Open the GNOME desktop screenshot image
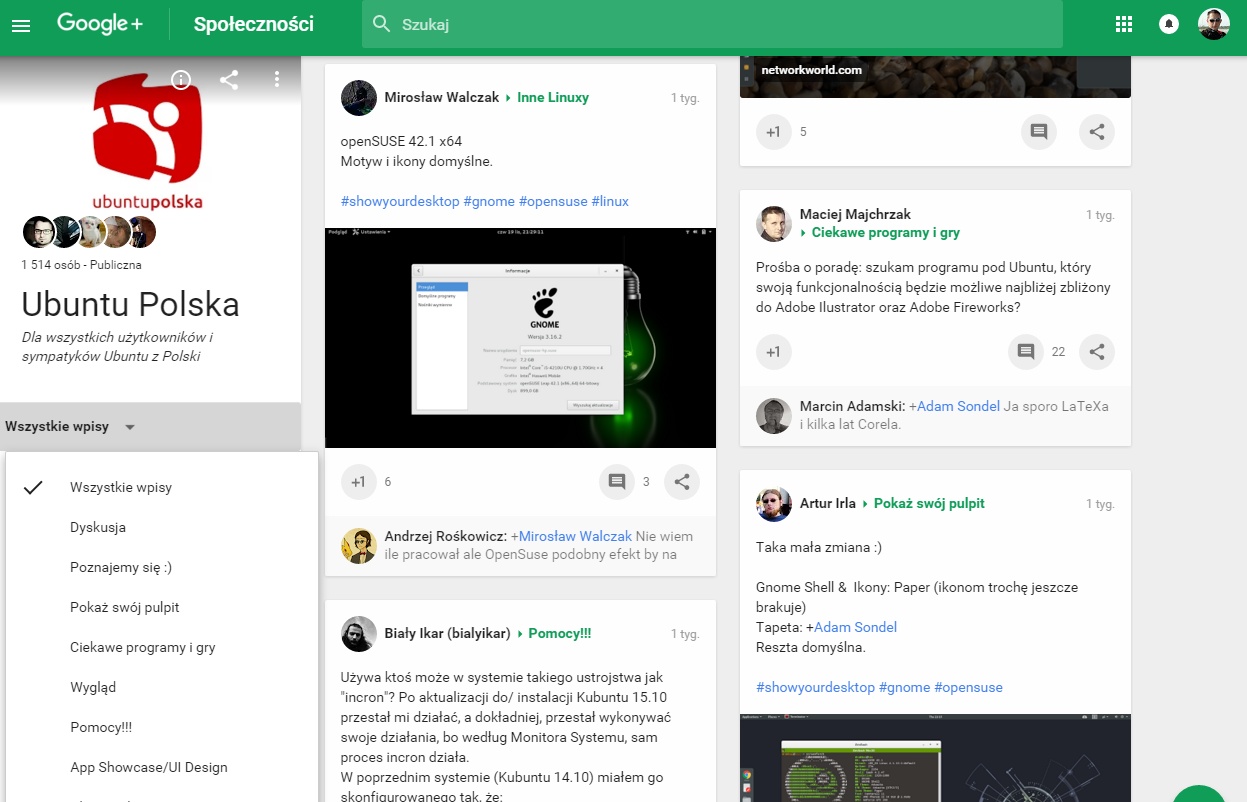This screenshot has width=1247, height=802. click(x=520, y=338)
